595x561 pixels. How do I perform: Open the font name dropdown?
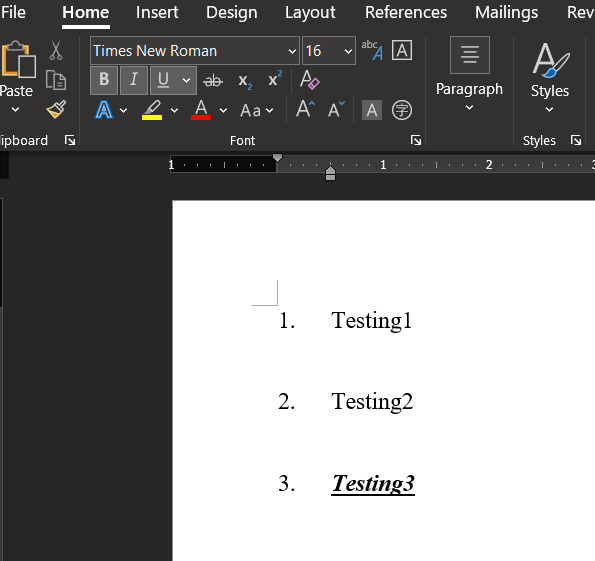click(x=292, y=51)
